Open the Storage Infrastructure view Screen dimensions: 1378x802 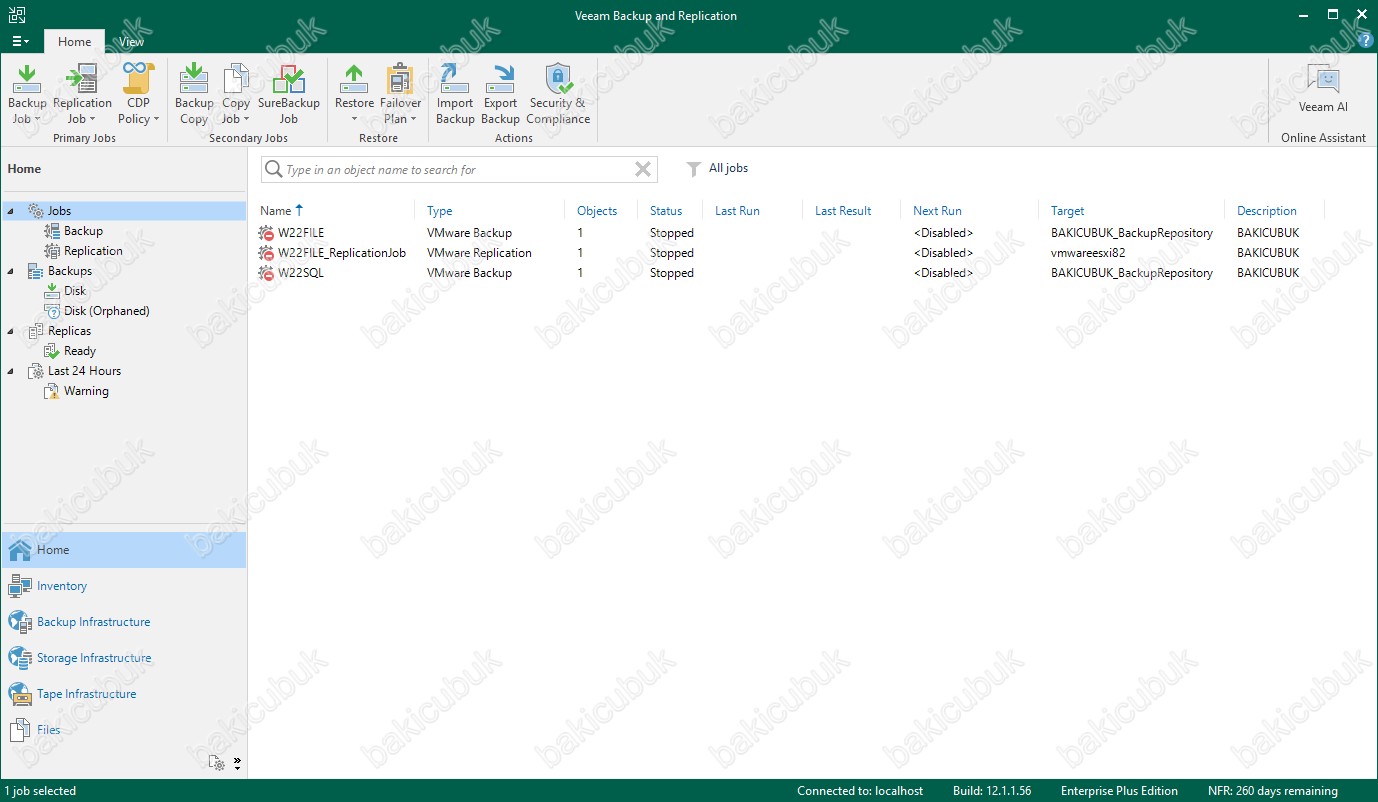[94, 658]
